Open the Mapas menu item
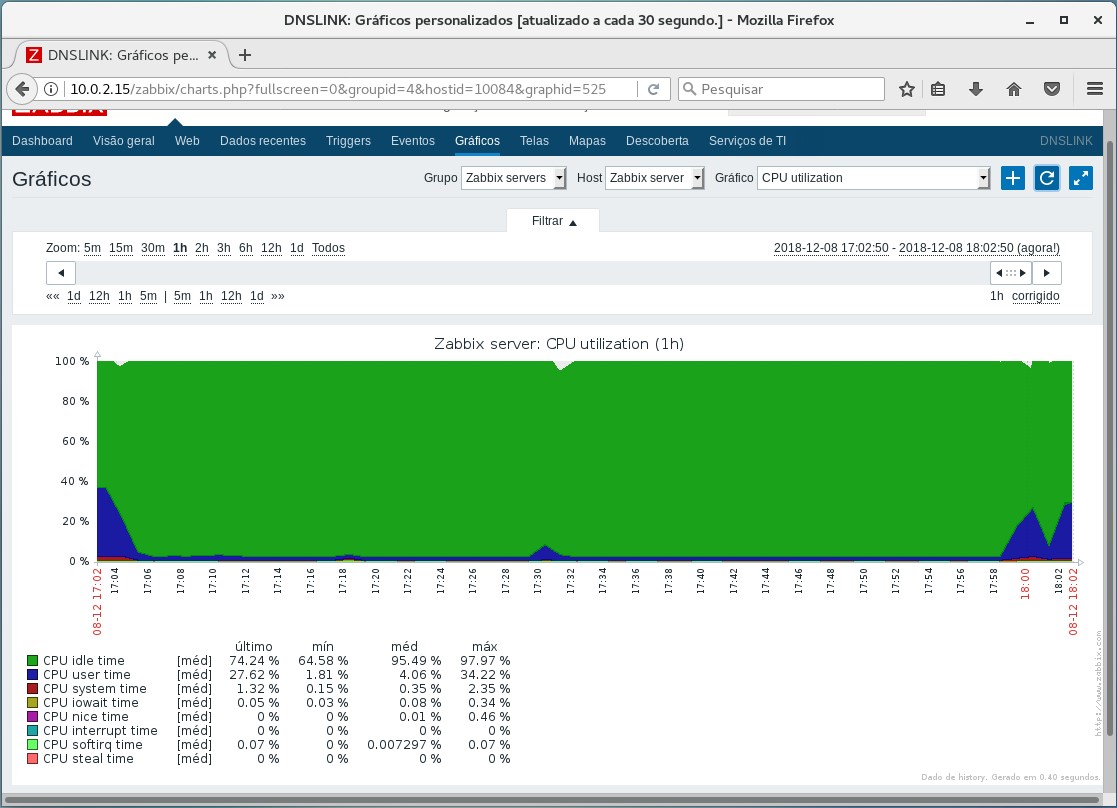The height and width of the screenshot is (808, 1117). [587, 140]
